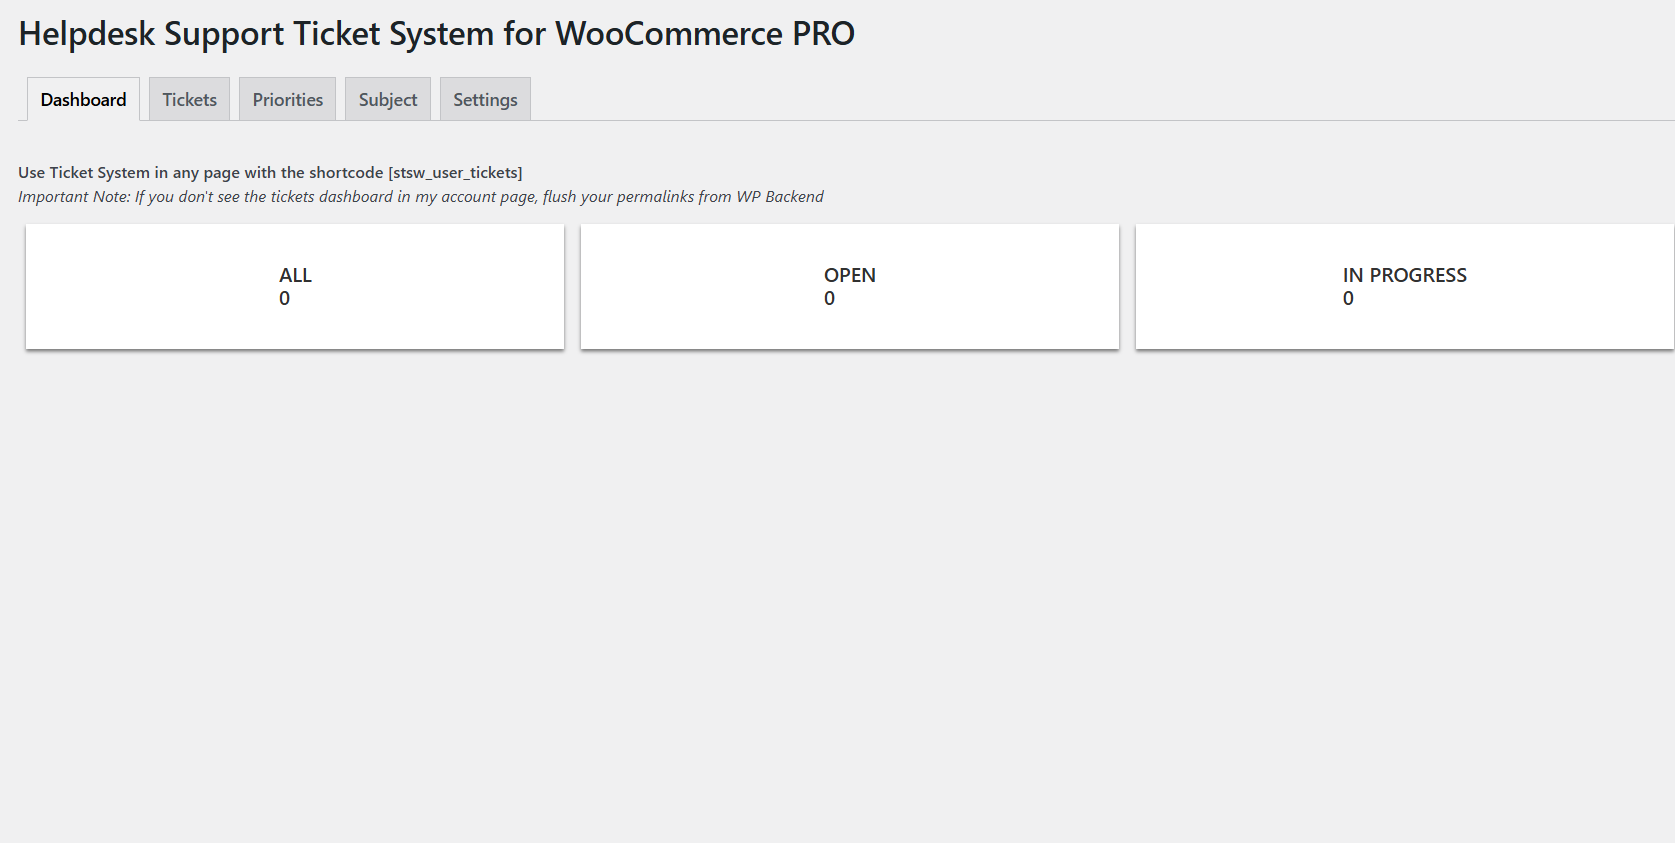Screen dimensions: 1675x843
Task: Click the OPEN card label
Action: [849, 275]
